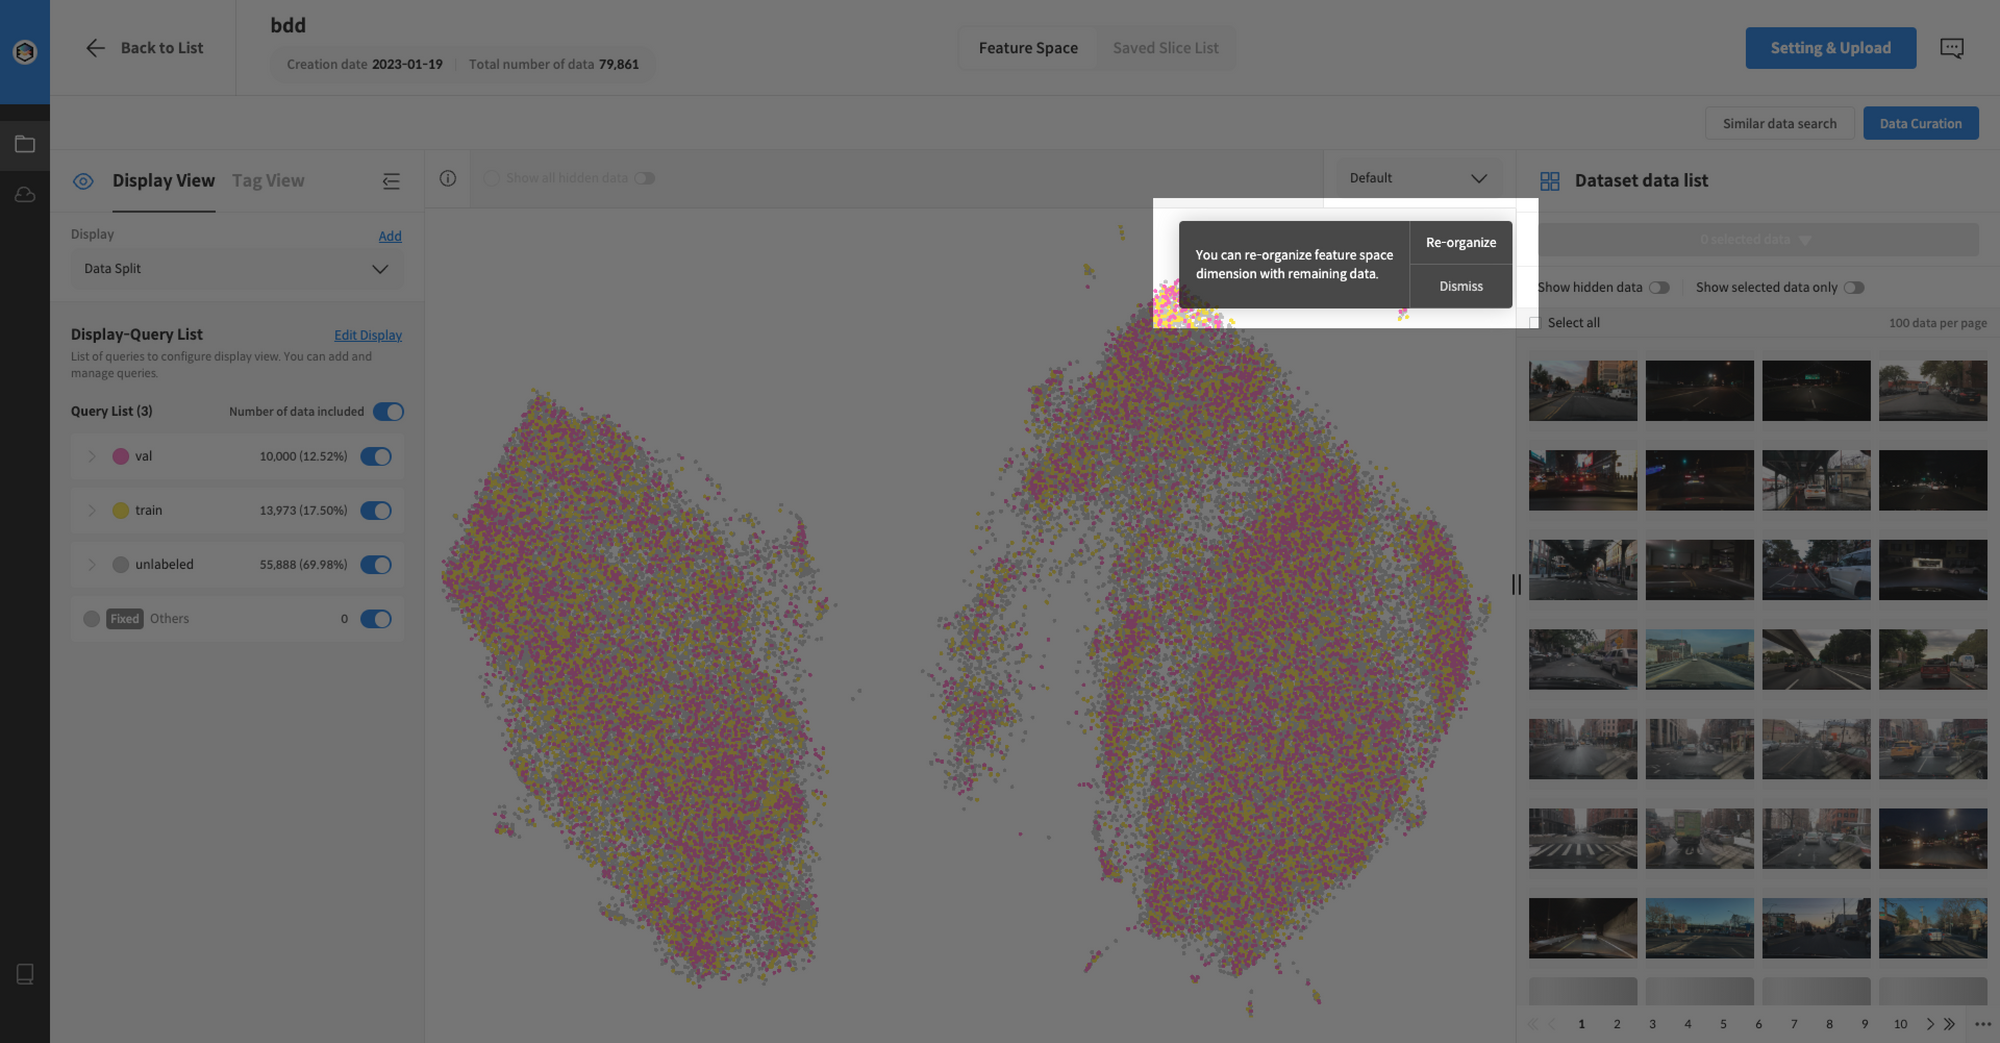This screenshot has width=2000, height=1043.
Task: Click the Setting & Upload button
Action: [x=1830, y=48]
